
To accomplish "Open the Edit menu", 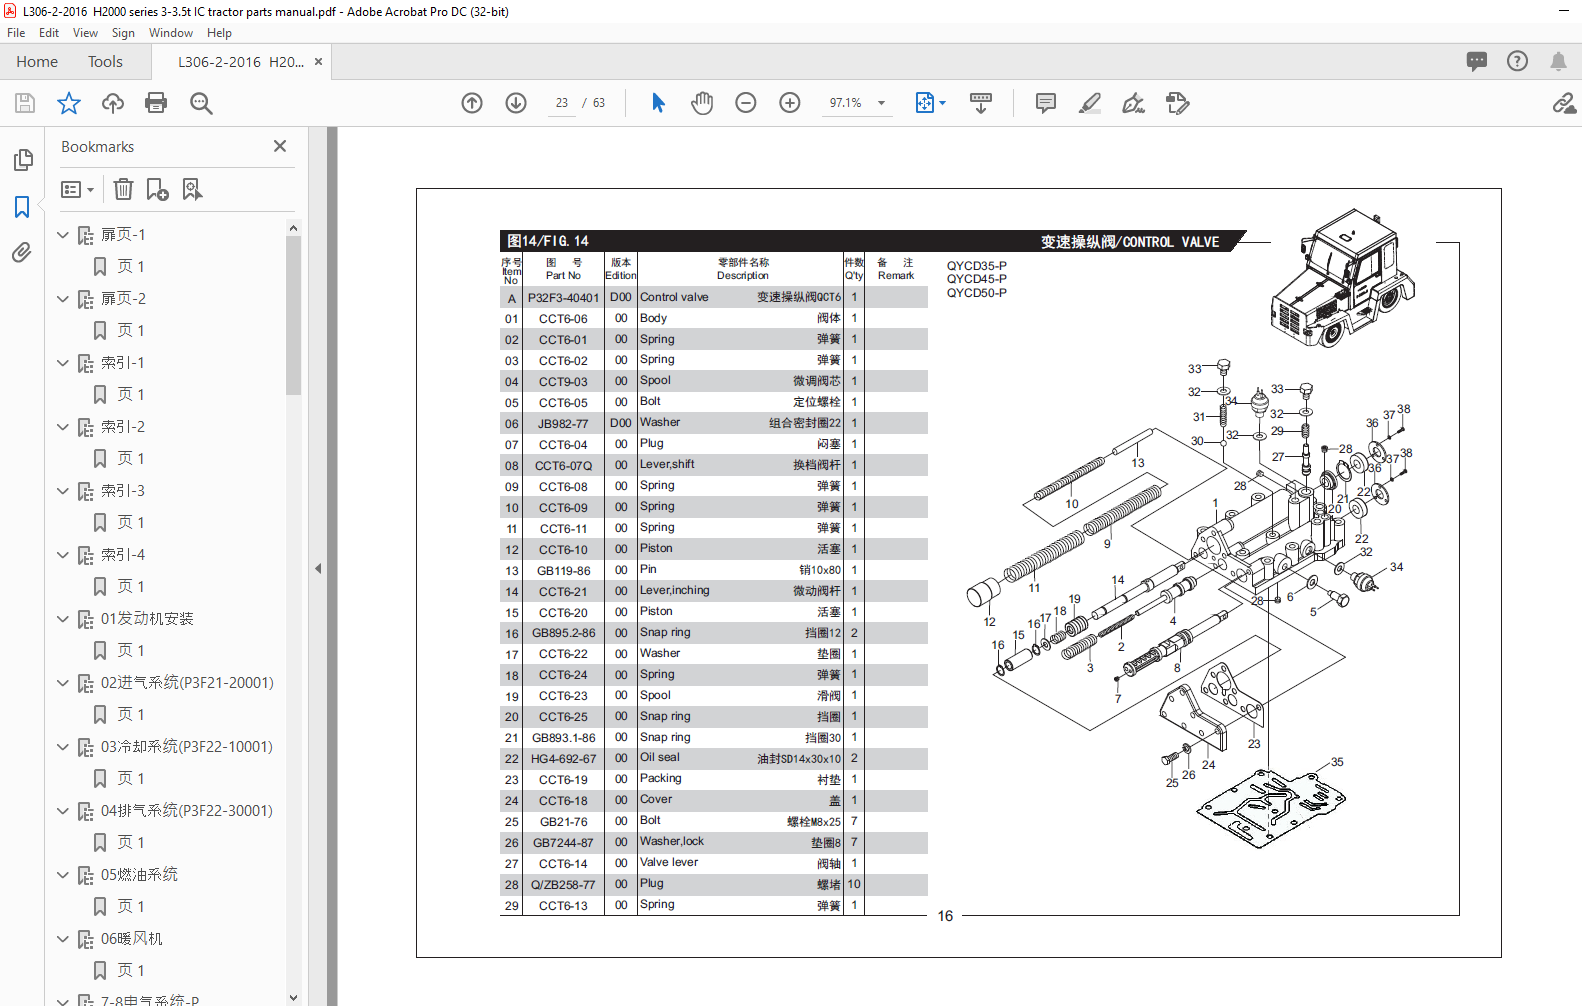I will tap(49, 33).
